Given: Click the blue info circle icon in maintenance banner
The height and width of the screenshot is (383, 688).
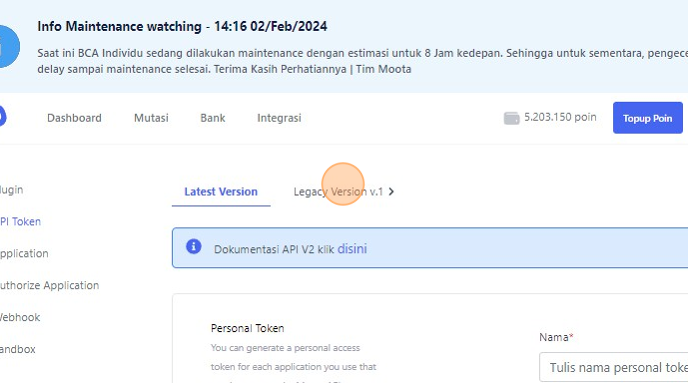Looking at the screenshot, I should 9,46.
